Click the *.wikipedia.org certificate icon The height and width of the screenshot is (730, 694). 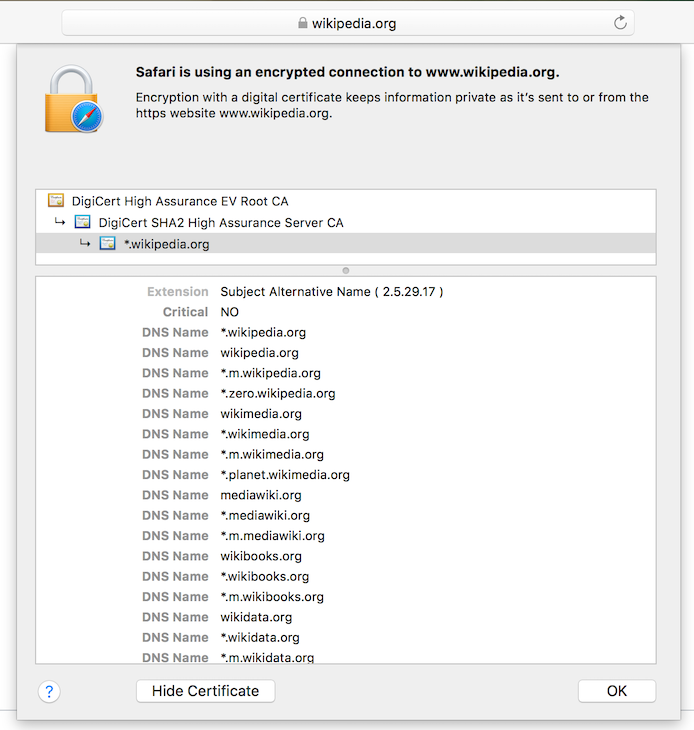(108, 243)
